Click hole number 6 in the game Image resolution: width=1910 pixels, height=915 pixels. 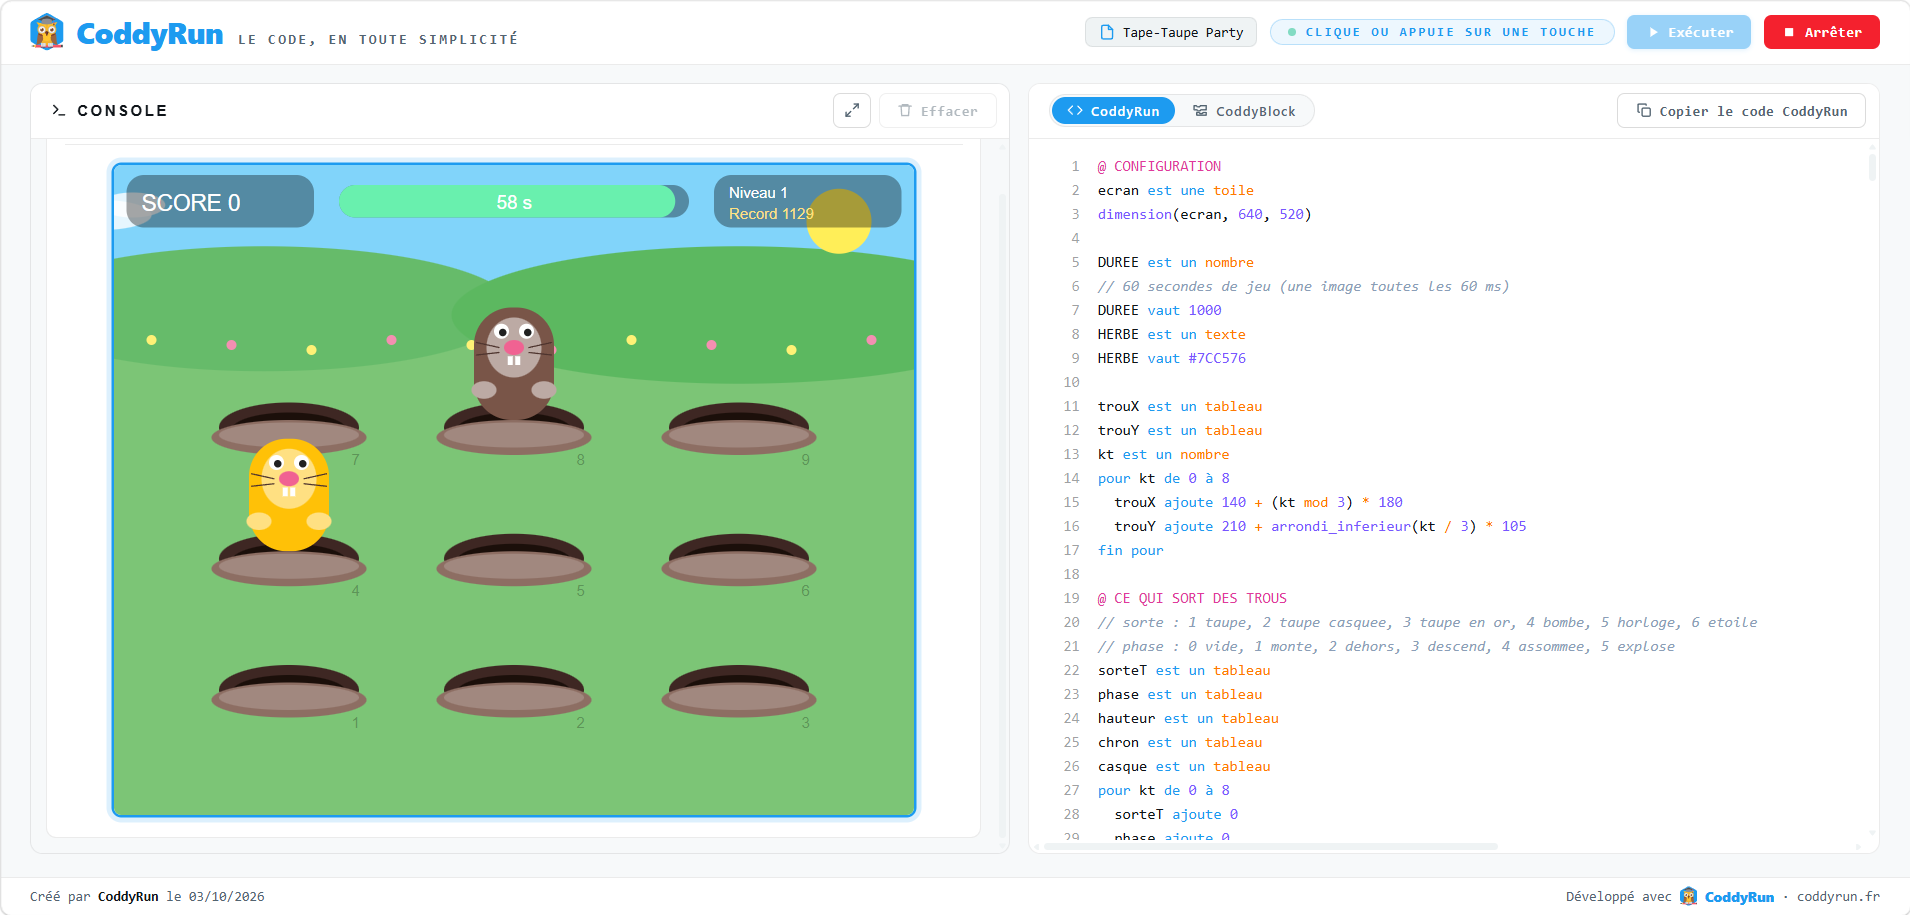739,561
